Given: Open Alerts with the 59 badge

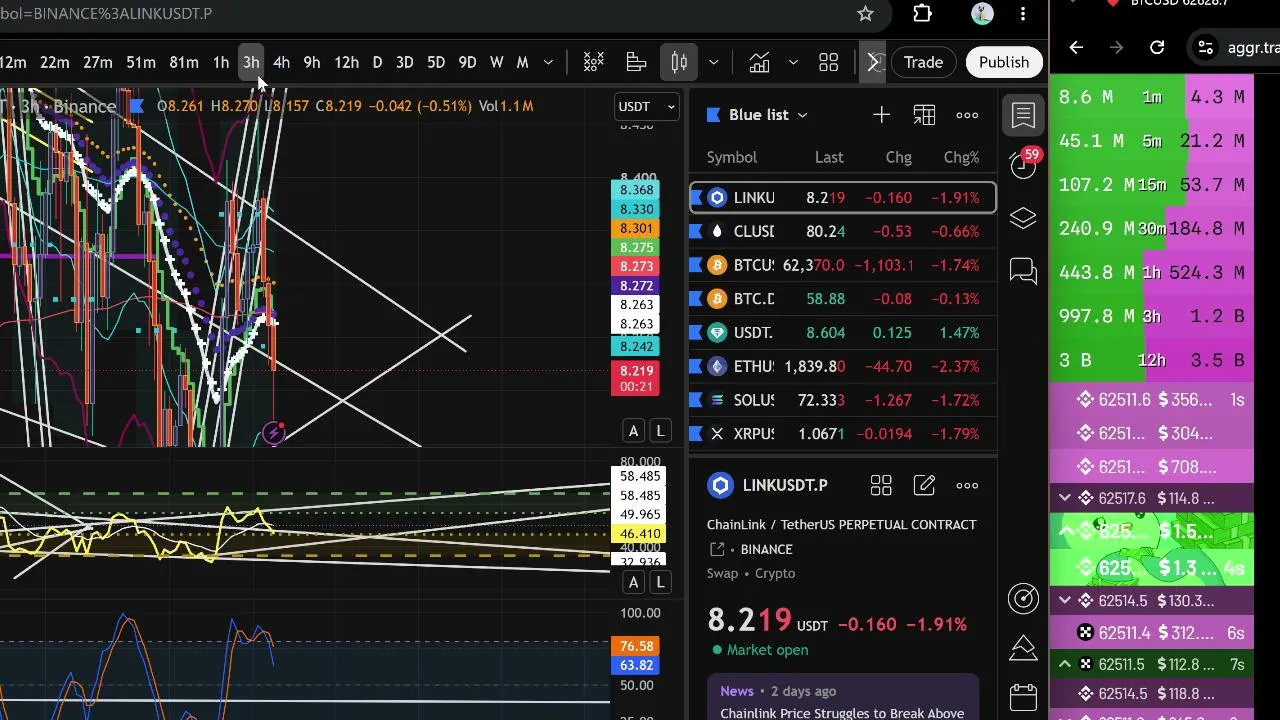Looking at the screenshot, I should (x=1023, y=164).
